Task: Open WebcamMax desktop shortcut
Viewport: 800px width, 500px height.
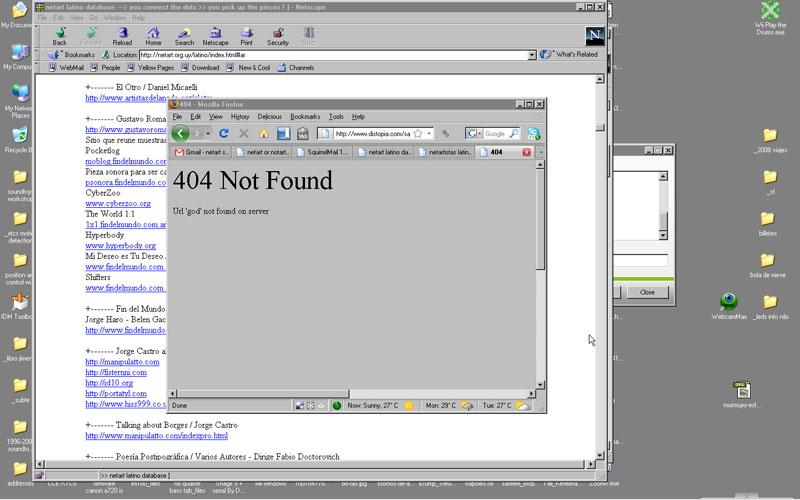Action: (x=729, y=305)
